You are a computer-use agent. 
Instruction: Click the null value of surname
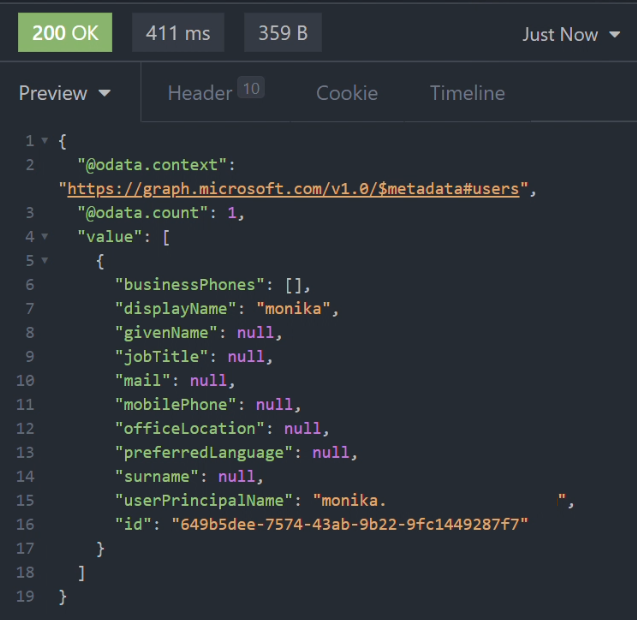(x=236, y=477)
